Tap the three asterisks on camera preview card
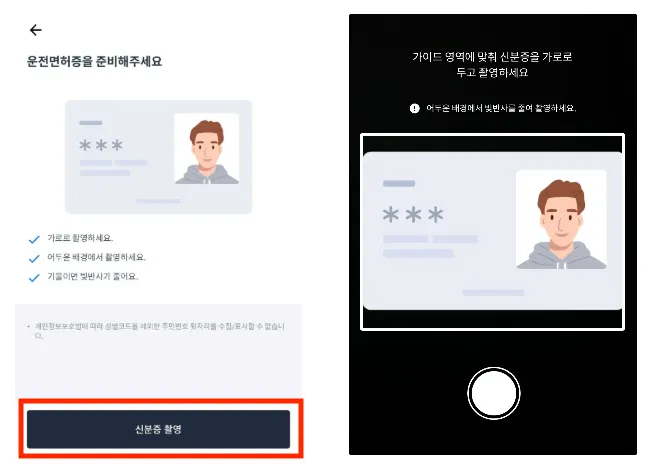The image size is (650, 469). tap(413, 215)
